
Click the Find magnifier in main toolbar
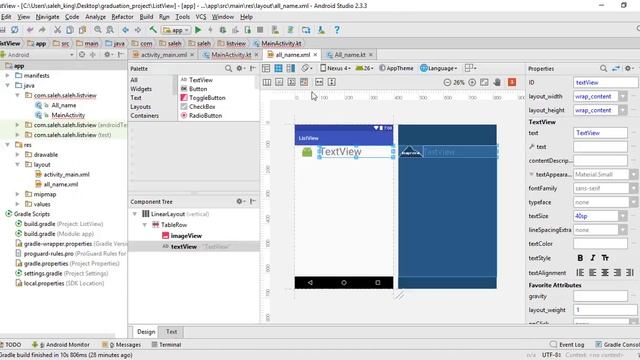click(98, 30)
